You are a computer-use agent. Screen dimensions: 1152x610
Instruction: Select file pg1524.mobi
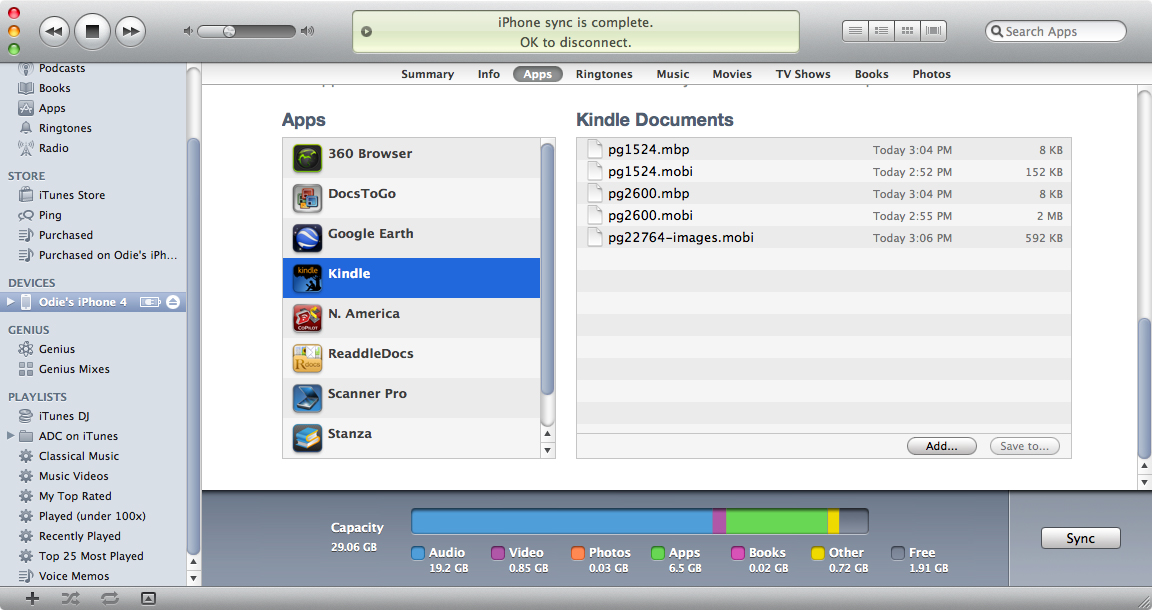(824, 171)
